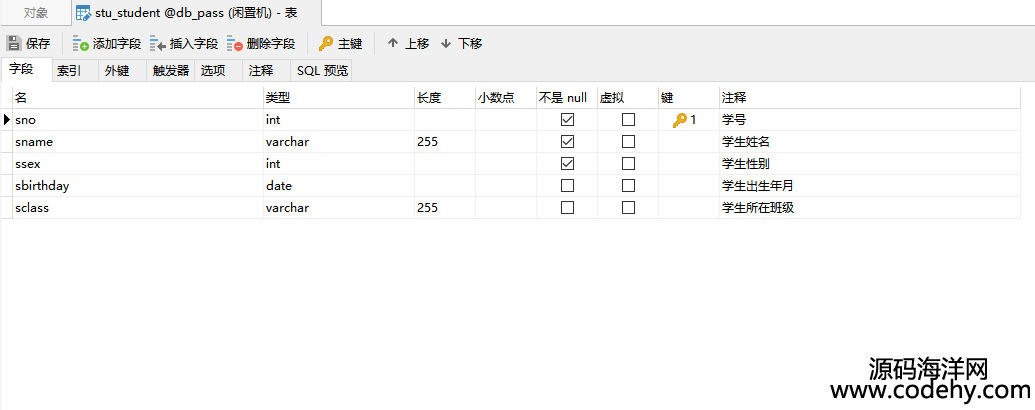Image resolution: width=1035 pixels, height=410 pixels.
Task: Switch to the 对象 objects tab
Action: [36, 13]
